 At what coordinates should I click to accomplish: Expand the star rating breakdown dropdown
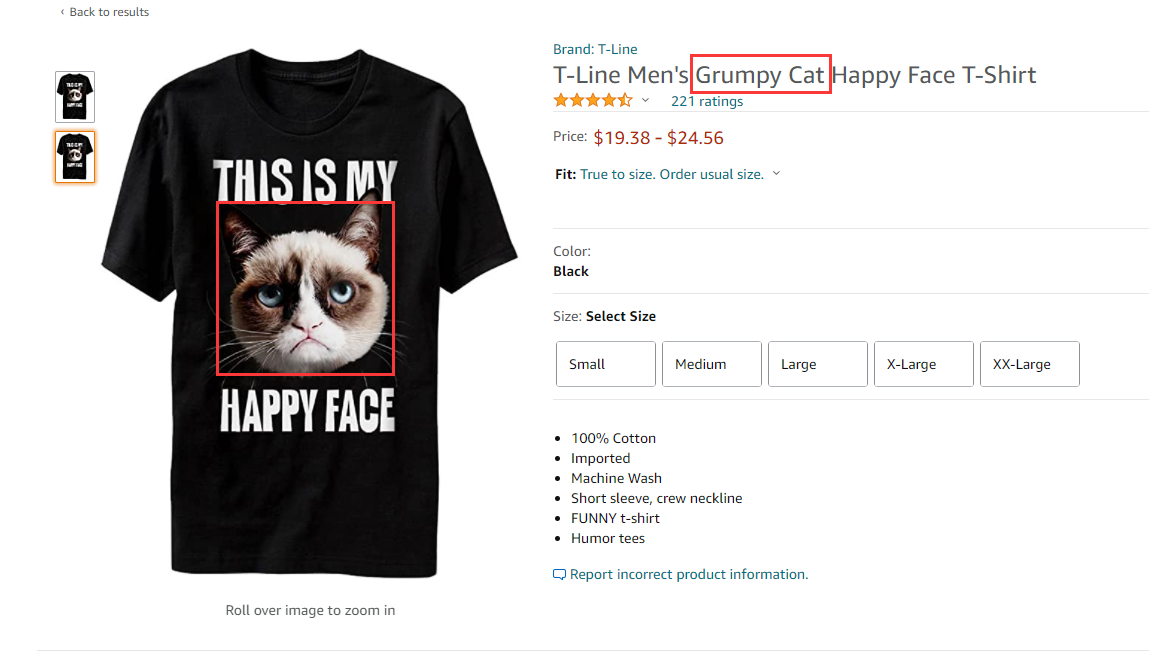pos(646,100)
